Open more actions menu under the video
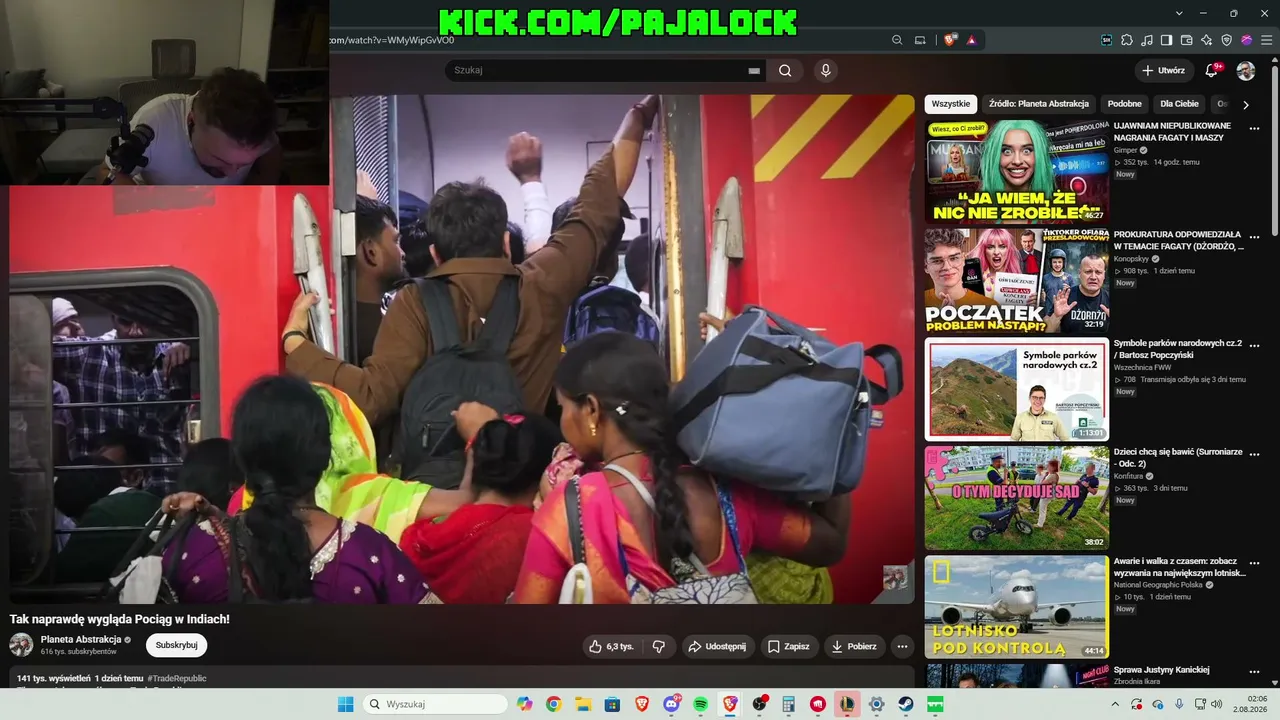1280x720 pixels. coord(902,646)
